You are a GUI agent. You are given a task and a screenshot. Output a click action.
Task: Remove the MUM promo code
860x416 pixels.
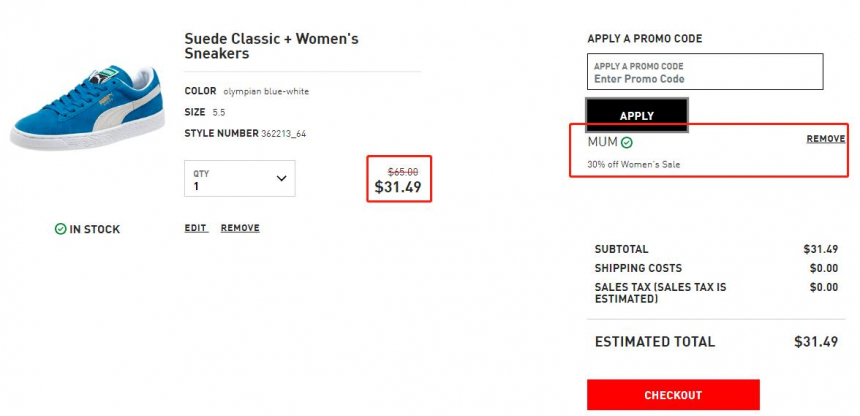pyautogui.click(x=825, y=139)
